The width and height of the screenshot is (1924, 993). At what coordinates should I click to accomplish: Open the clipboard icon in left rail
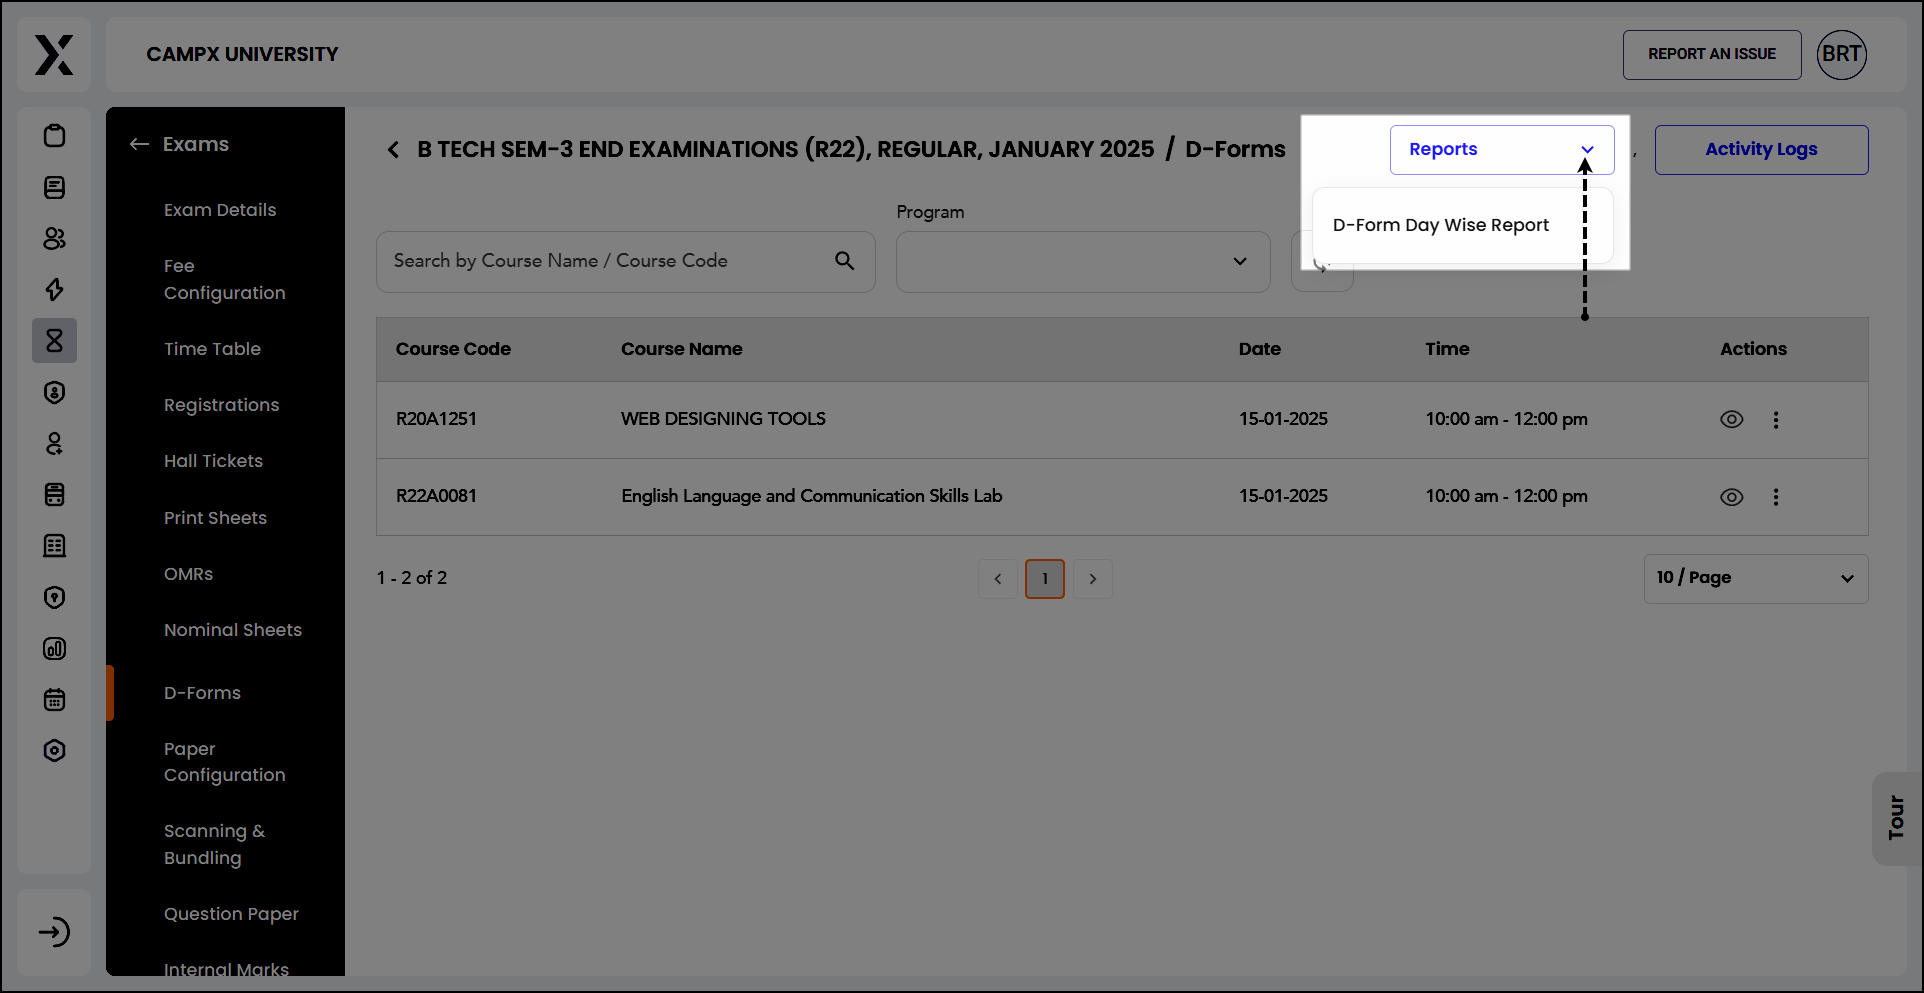click(x=55, y=136)
